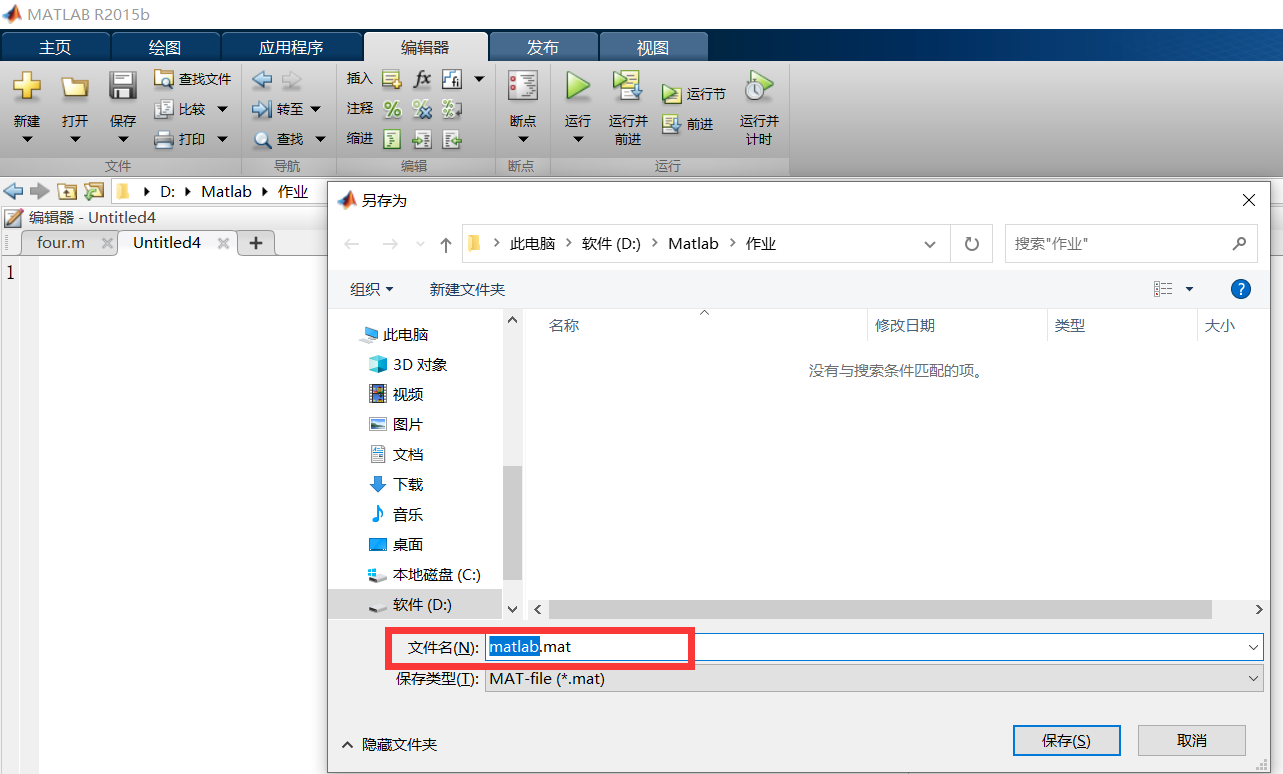
Task: Click the fixed-point fi insert icon
Action: coord(452,79)
